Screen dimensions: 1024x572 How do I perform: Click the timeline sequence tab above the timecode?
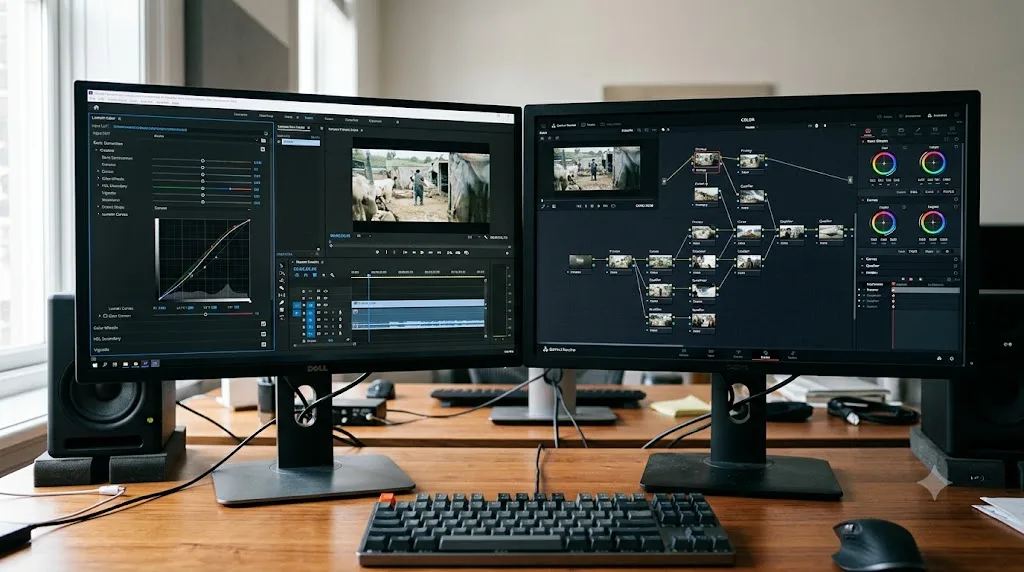click(308, 262)
